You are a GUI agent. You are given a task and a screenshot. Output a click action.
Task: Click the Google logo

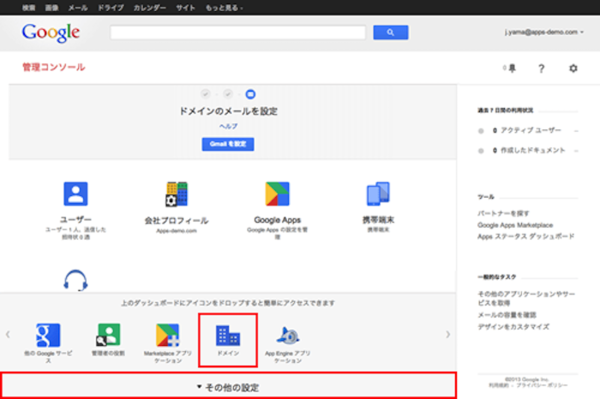tap(51, 33)
